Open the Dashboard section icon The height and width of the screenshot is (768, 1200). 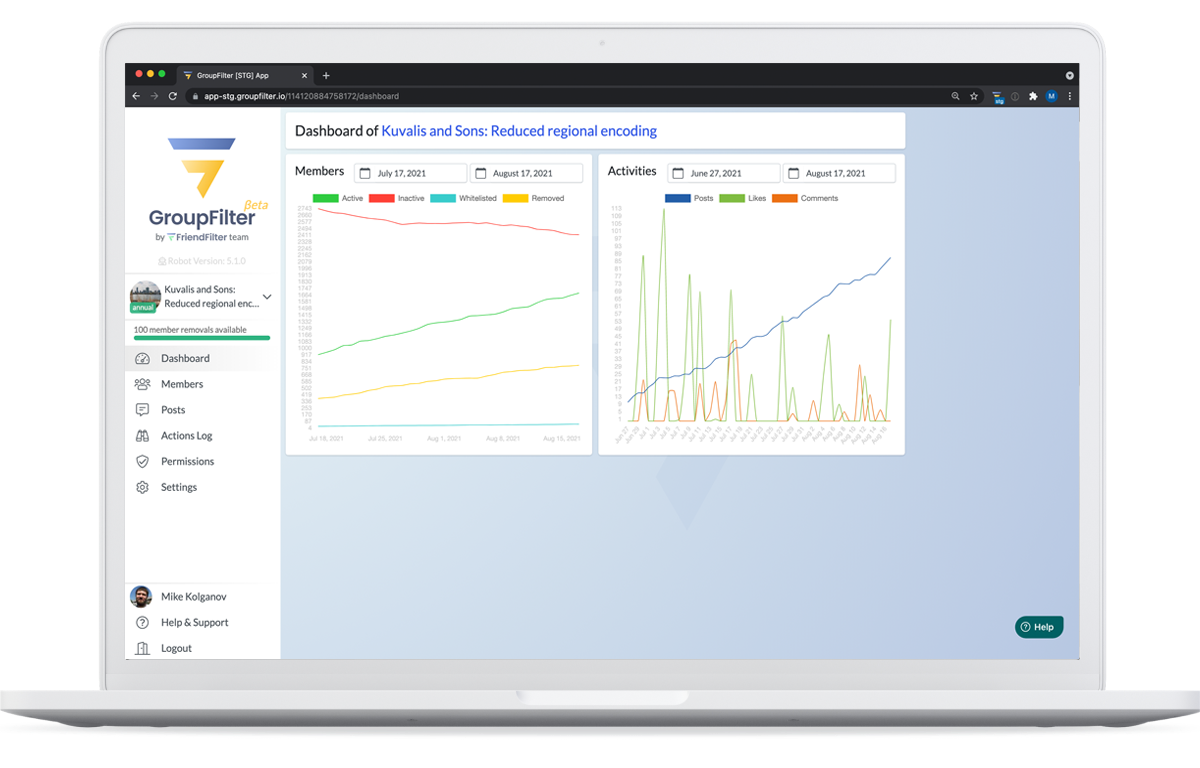141,357
